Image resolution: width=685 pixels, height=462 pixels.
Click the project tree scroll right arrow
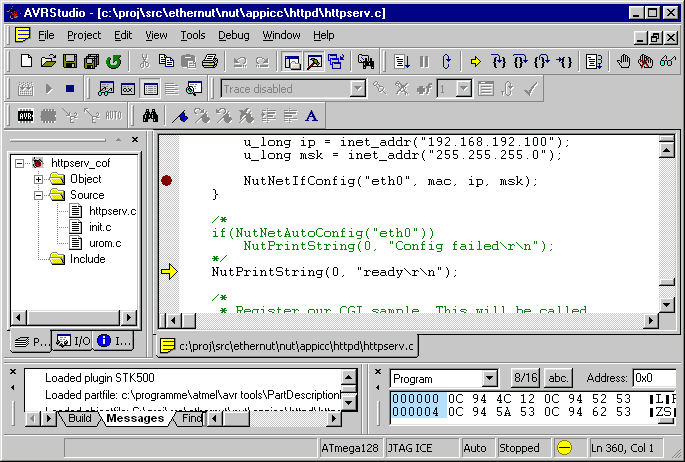tap(128, 317)
